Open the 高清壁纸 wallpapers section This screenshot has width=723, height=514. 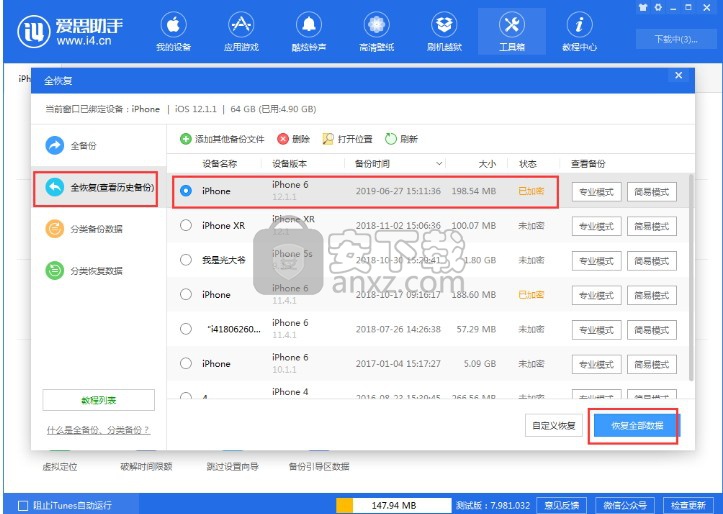(376, 32)
